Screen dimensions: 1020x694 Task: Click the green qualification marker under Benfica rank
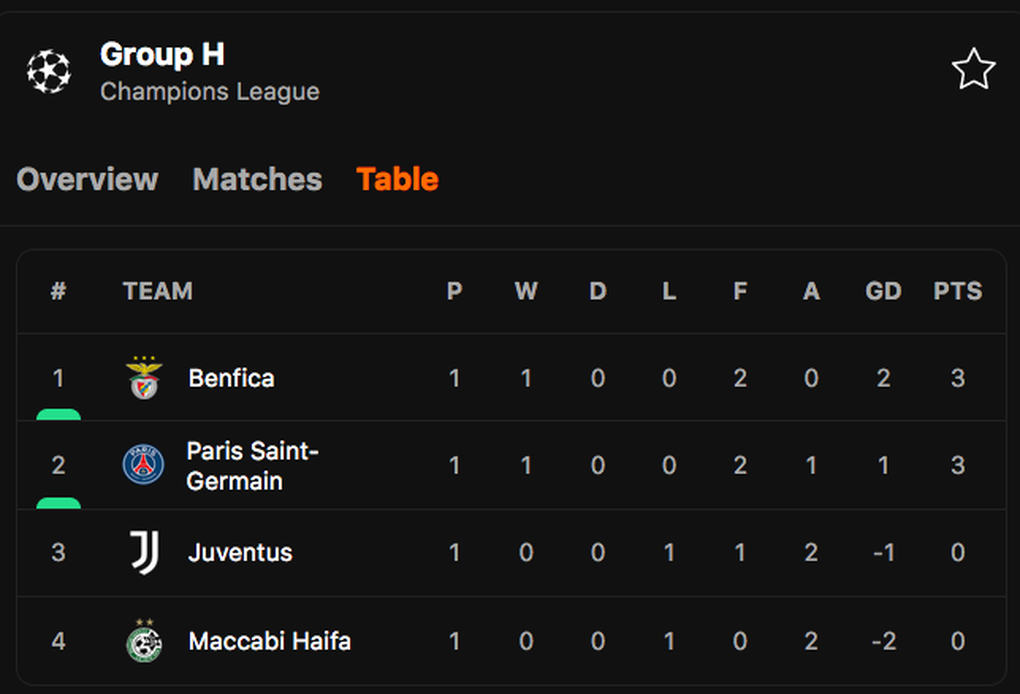point(59,414)
